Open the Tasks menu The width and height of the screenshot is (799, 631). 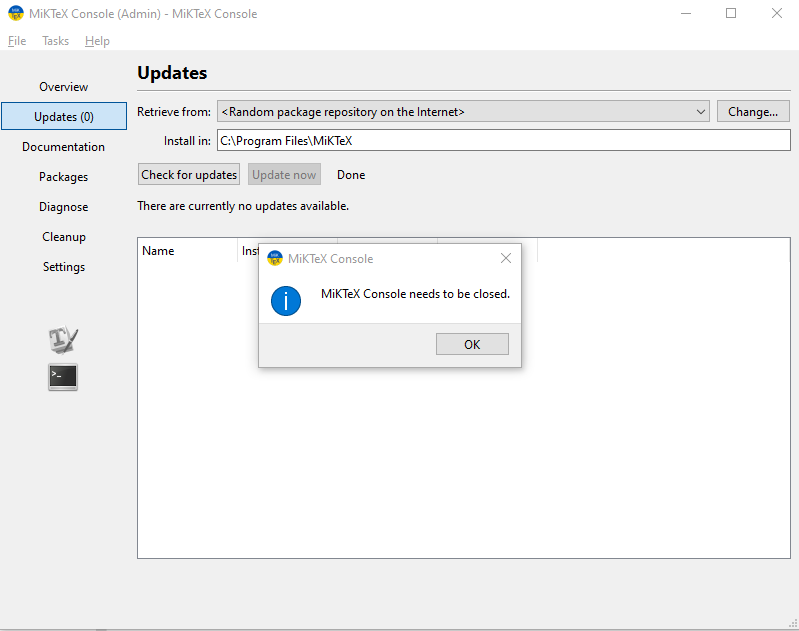(x=55, y=41)
